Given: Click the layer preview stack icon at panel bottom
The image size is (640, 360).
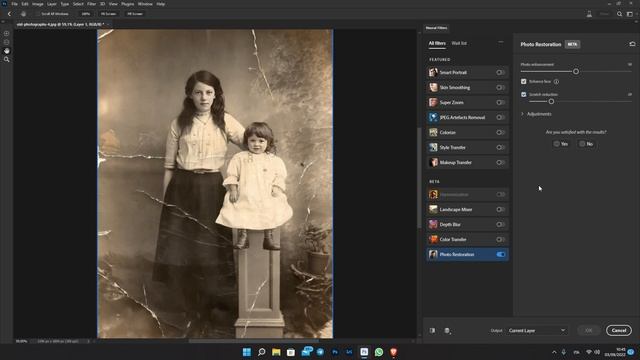Looking at the screenshot, I should point(447,331).
